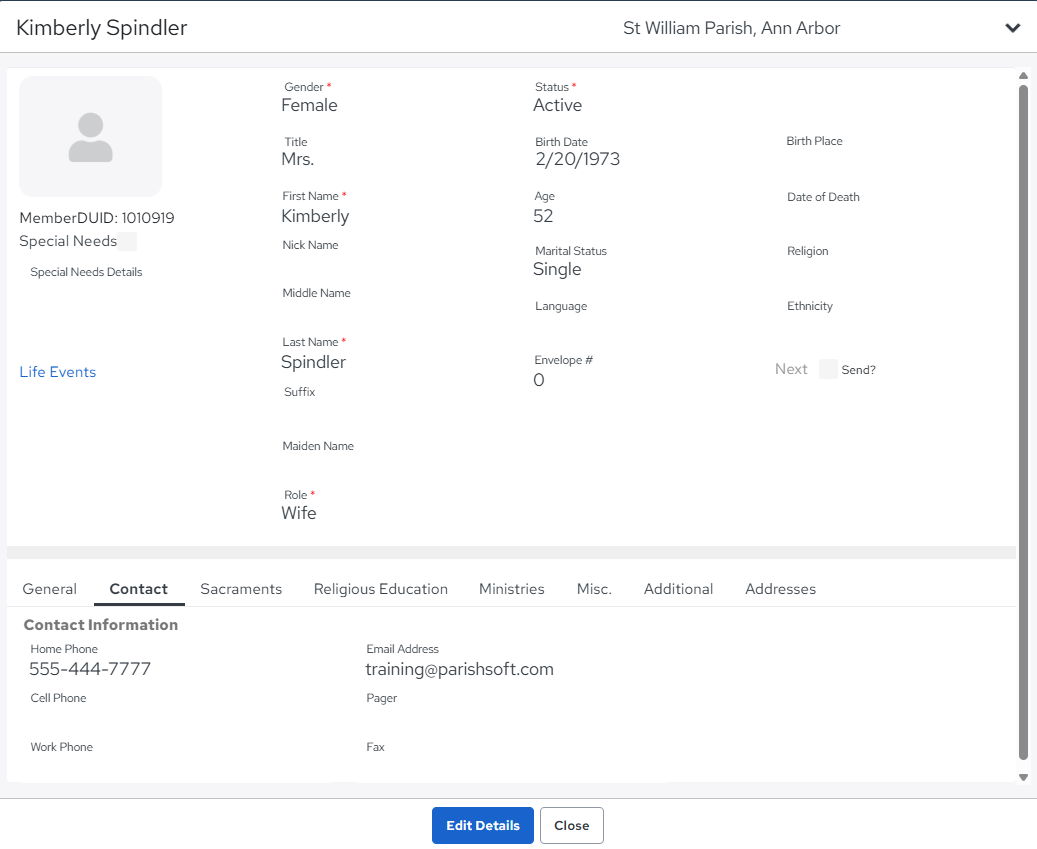Click the scrollbar down arrow
This screenshot has width=1037, height=849.
pyautogui.click(x=1023, y=778)
